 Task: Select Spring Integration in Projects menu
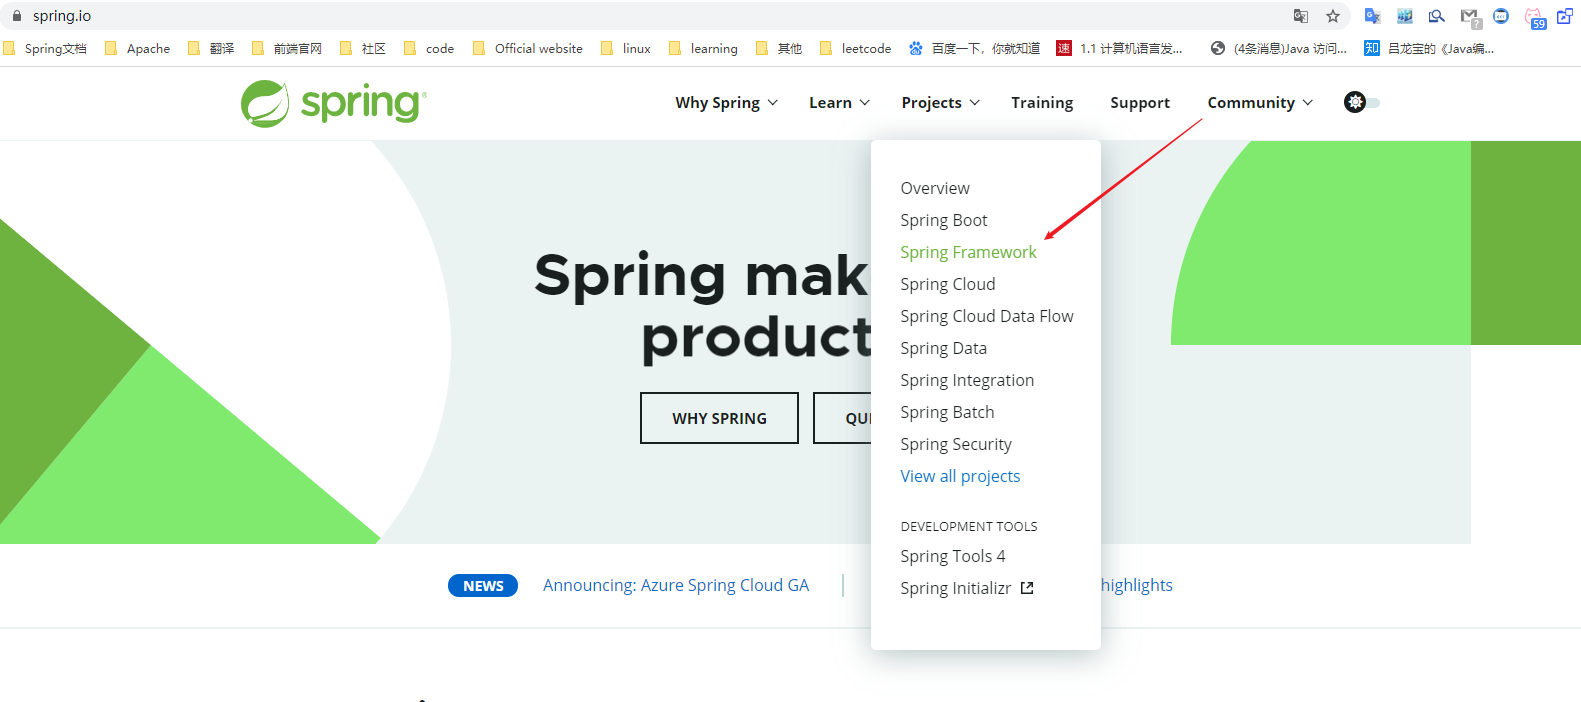(967, 380)
